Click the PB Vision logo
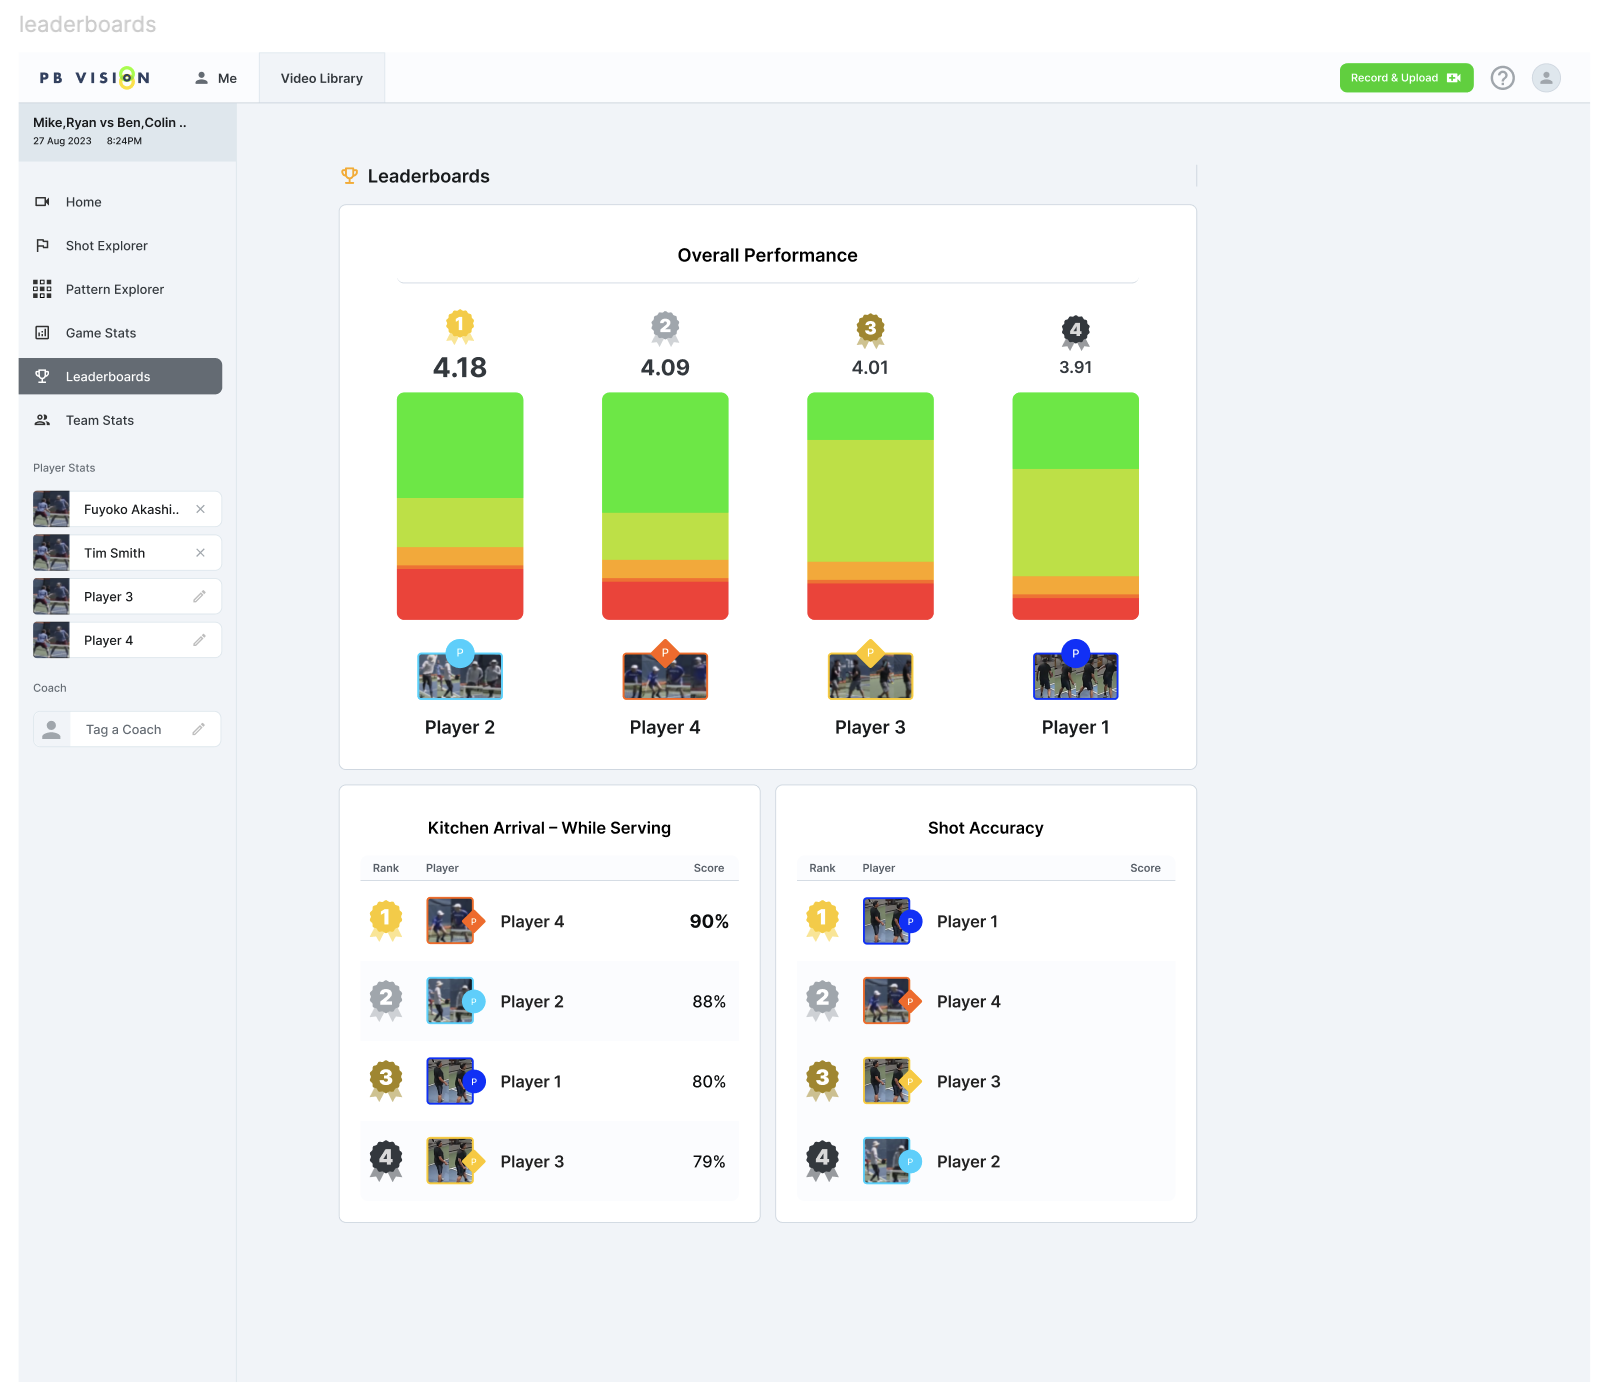The width and height of the screenshot is (1620, 1382). point(95,78)
